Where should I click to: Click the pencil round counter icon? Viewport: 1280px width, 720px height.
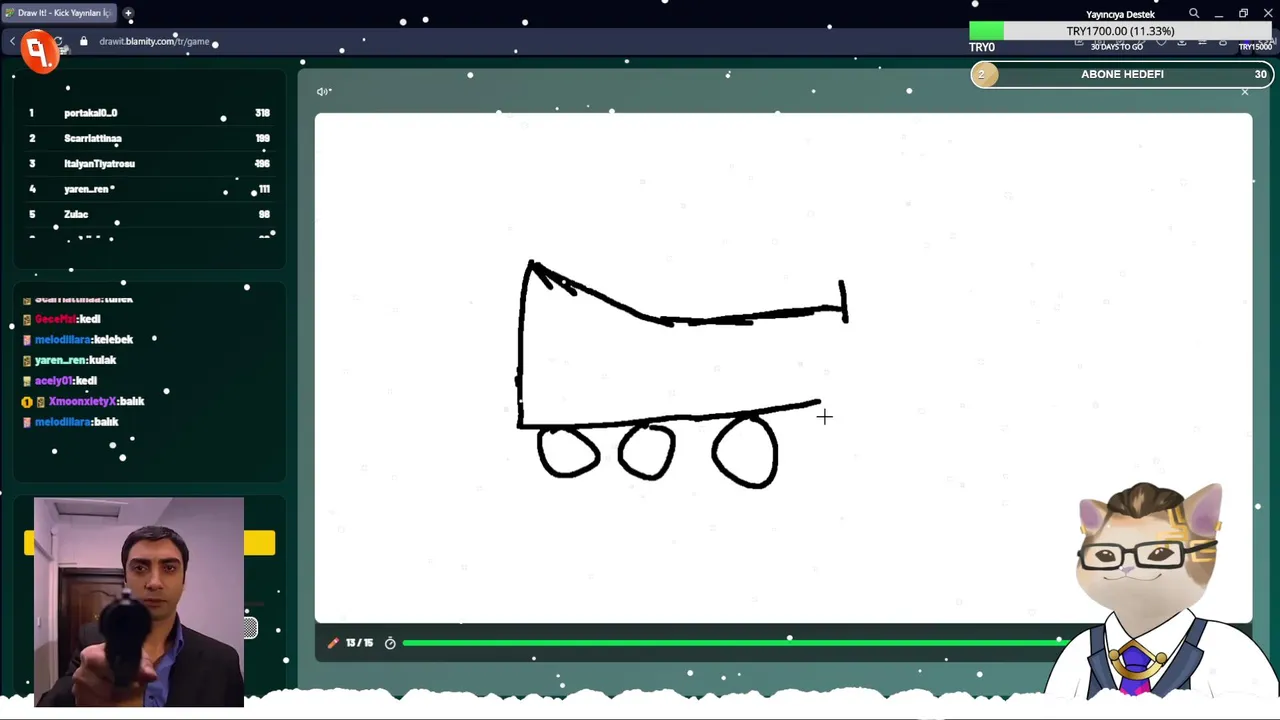[x=333, y=643]
